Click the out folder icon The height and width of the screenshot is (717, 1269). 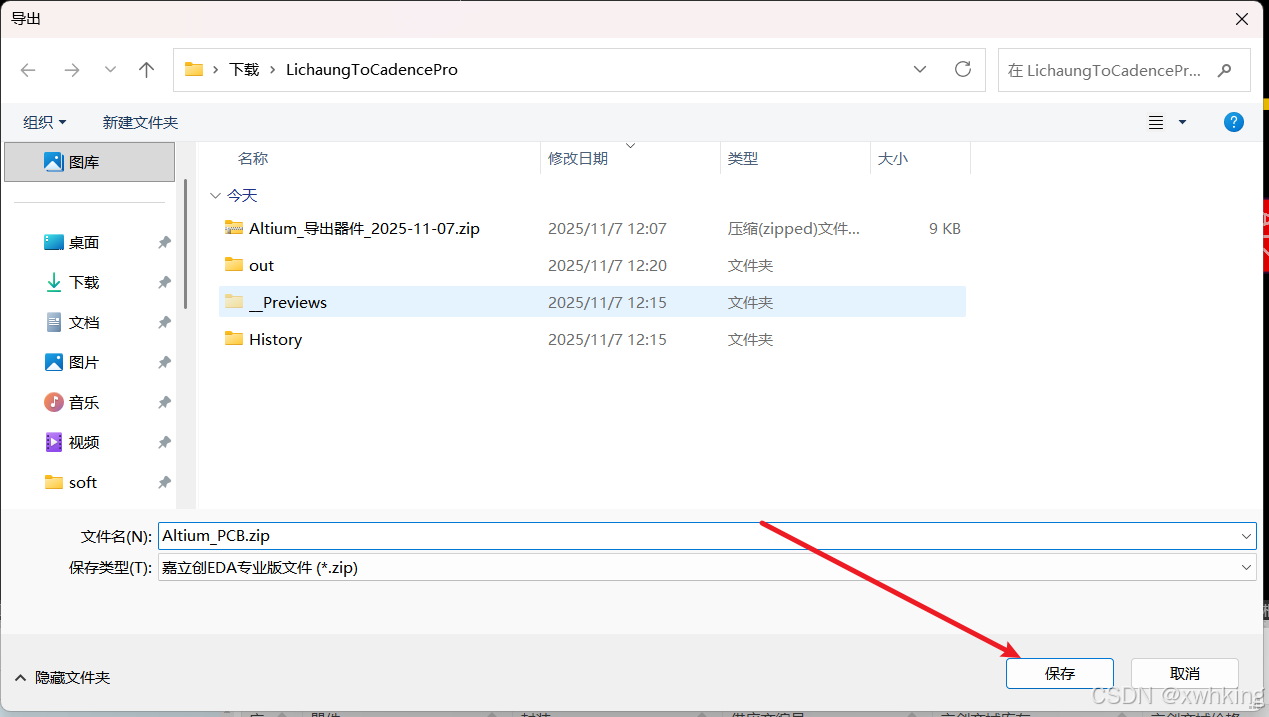[x=234, y=265]
